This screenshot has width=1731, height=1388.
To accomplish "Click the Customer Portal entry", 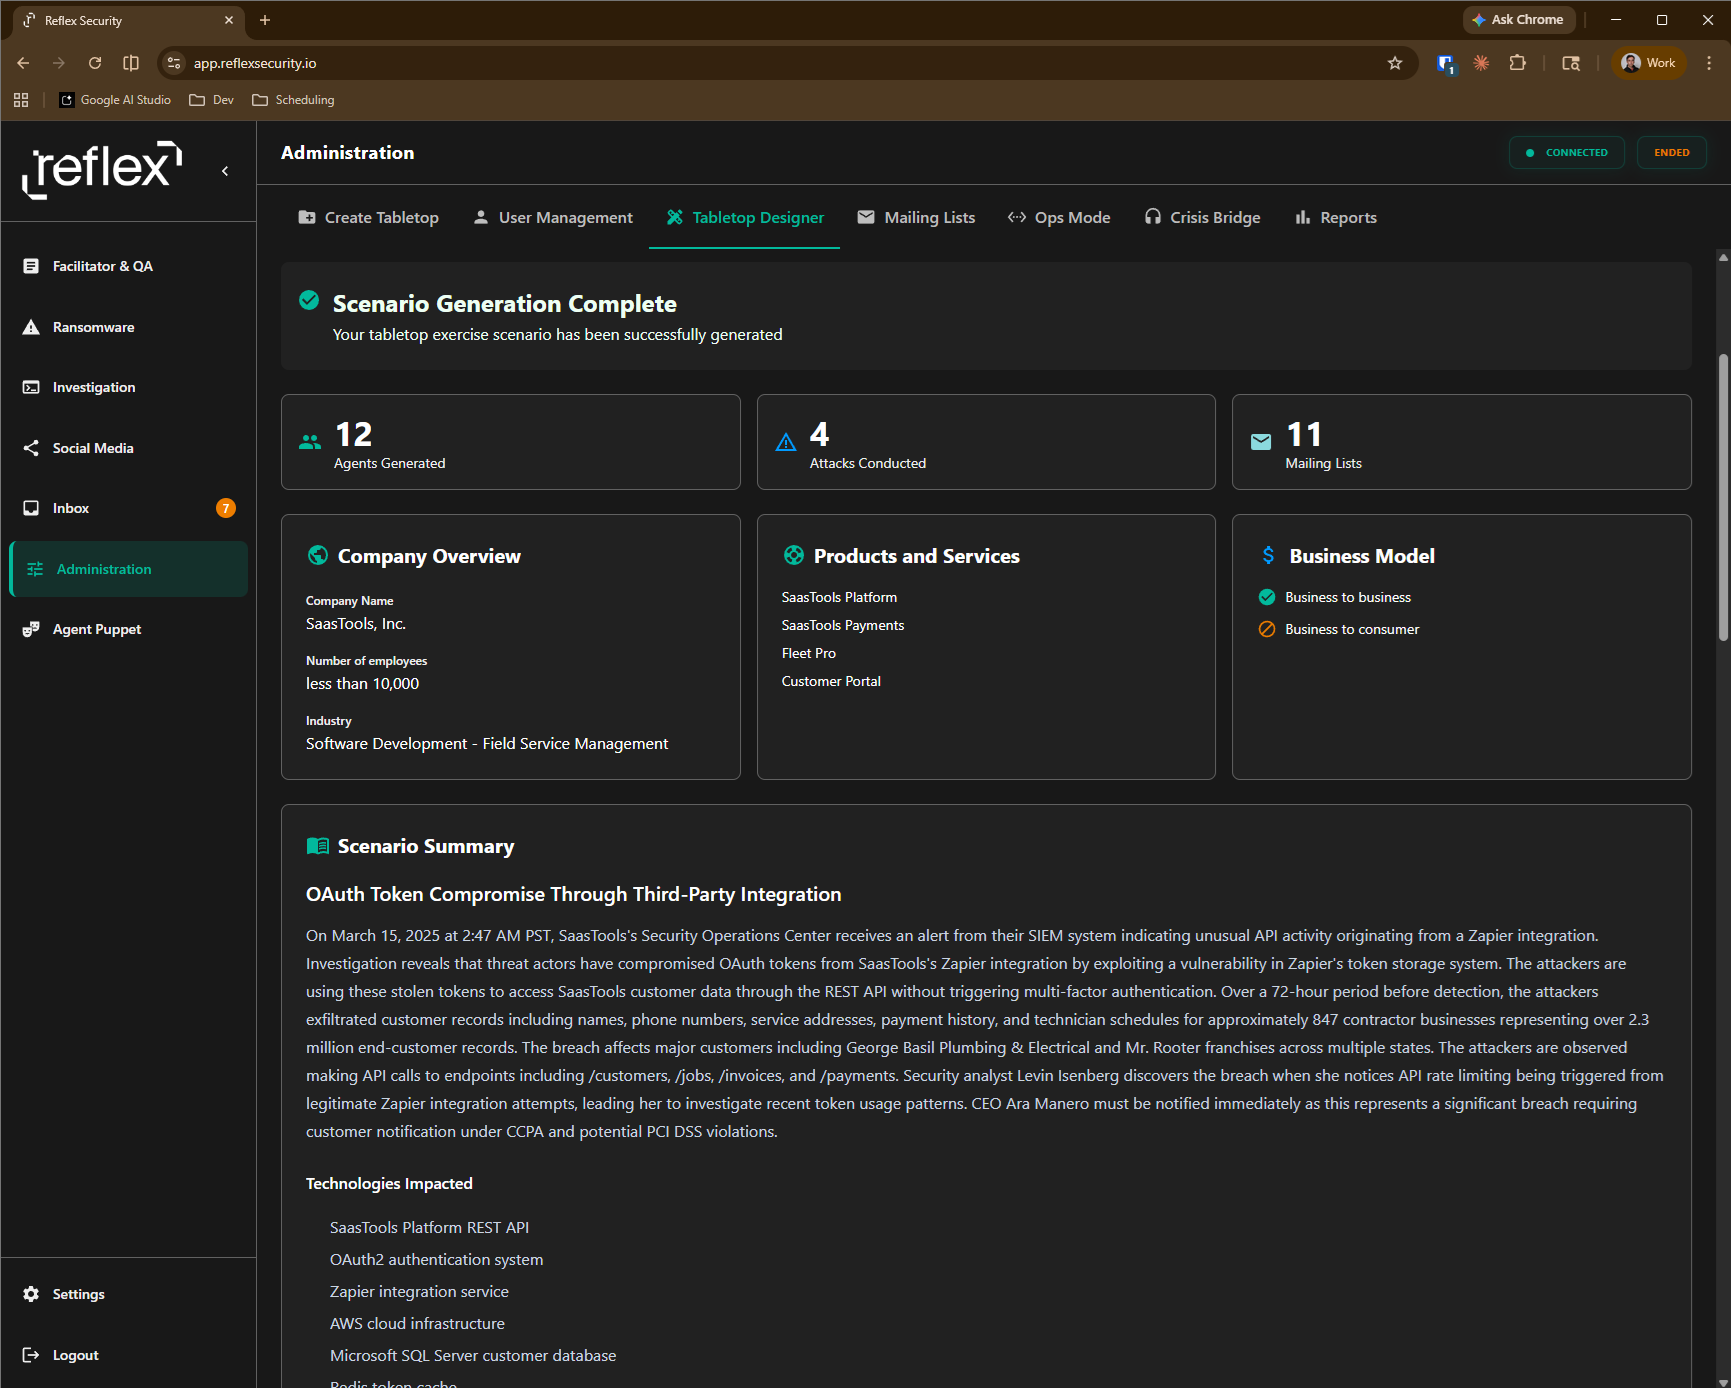I will pyautogui.click(x=831, y=681).
